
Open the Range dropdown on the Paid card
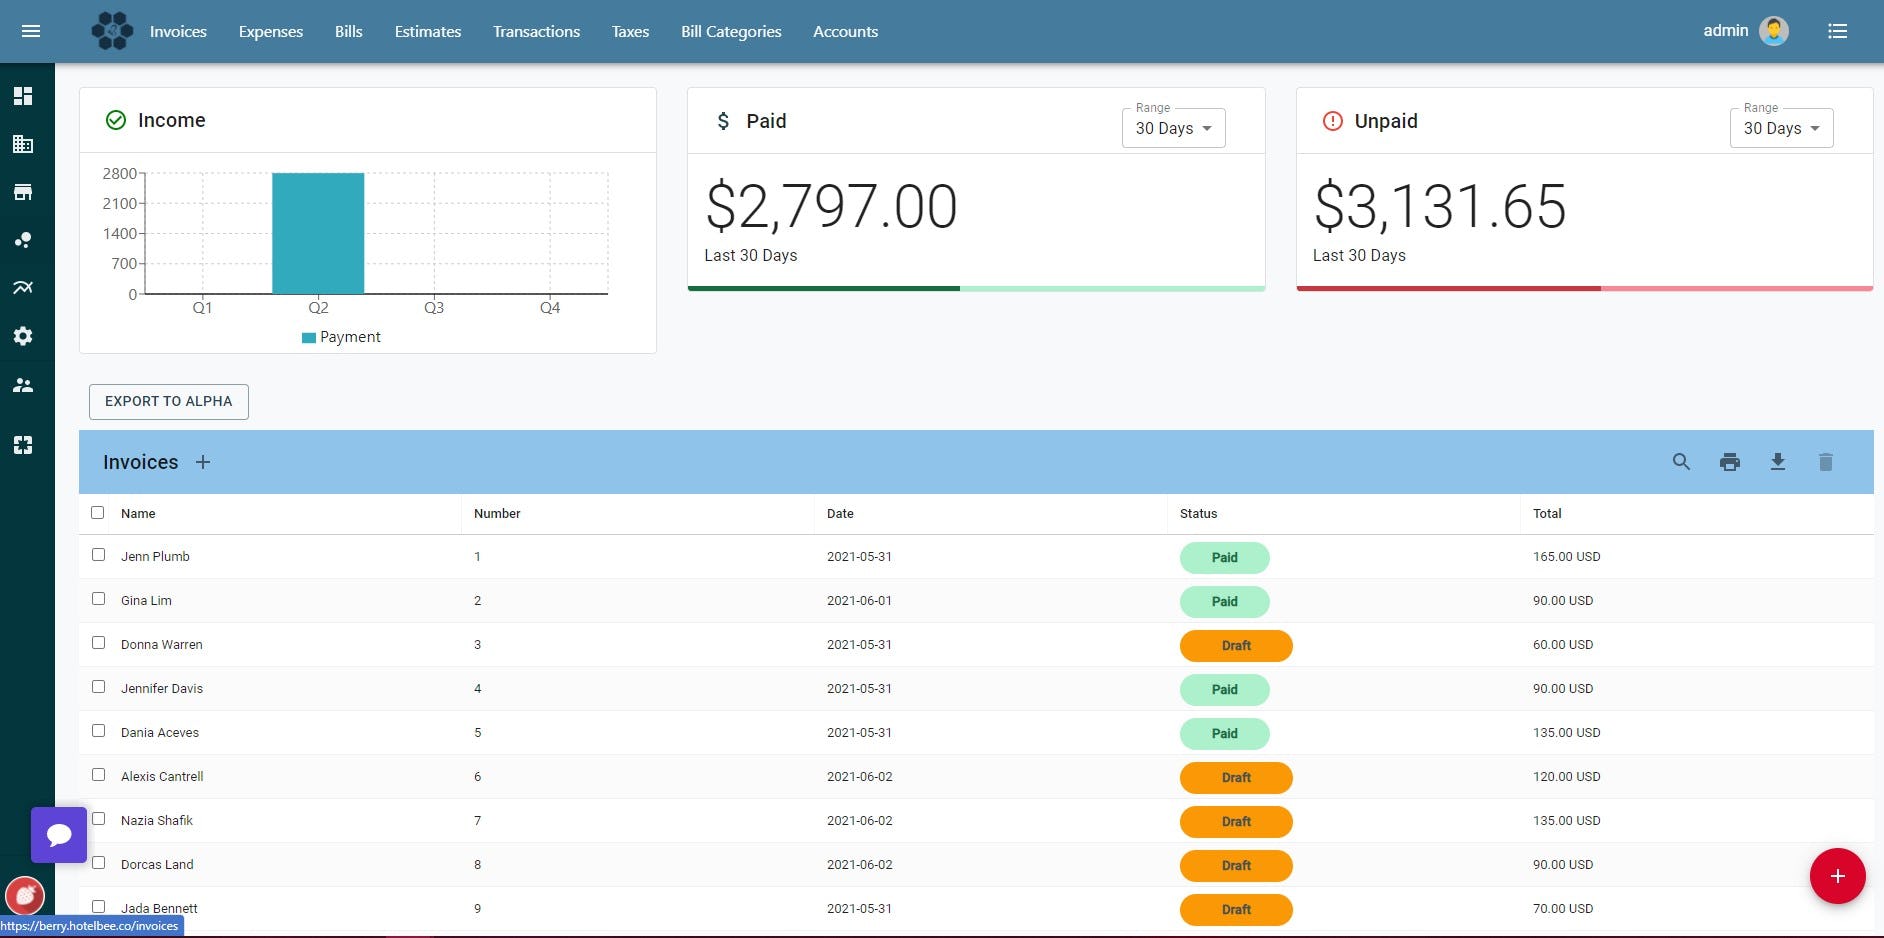tap(1172, 127)
